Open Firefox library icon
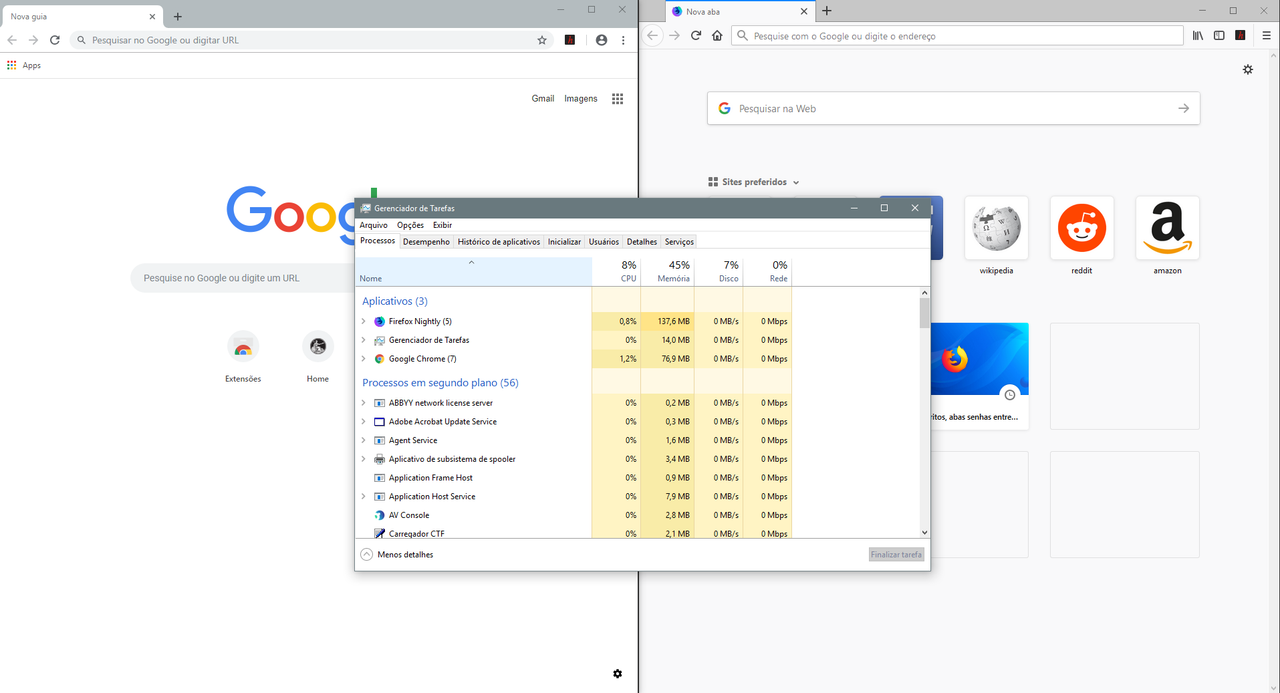 (x=1198, y=36)
